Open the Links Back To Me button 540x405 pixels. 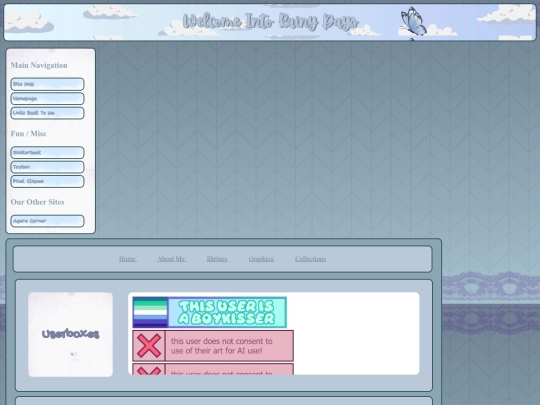(x=47, y=113)
